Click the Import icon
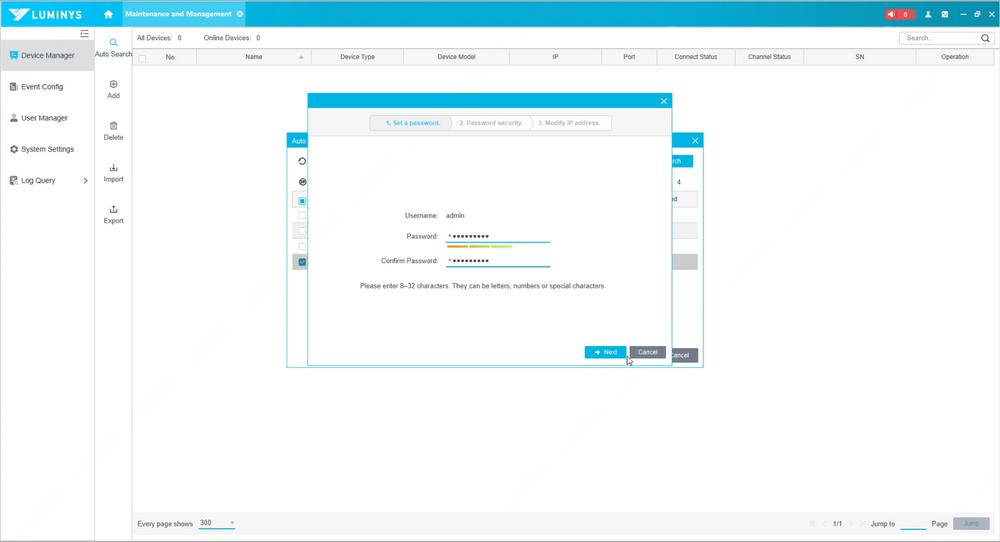Image resolution: width=1000 pixels, height=542 pixels. click(113, 169)
